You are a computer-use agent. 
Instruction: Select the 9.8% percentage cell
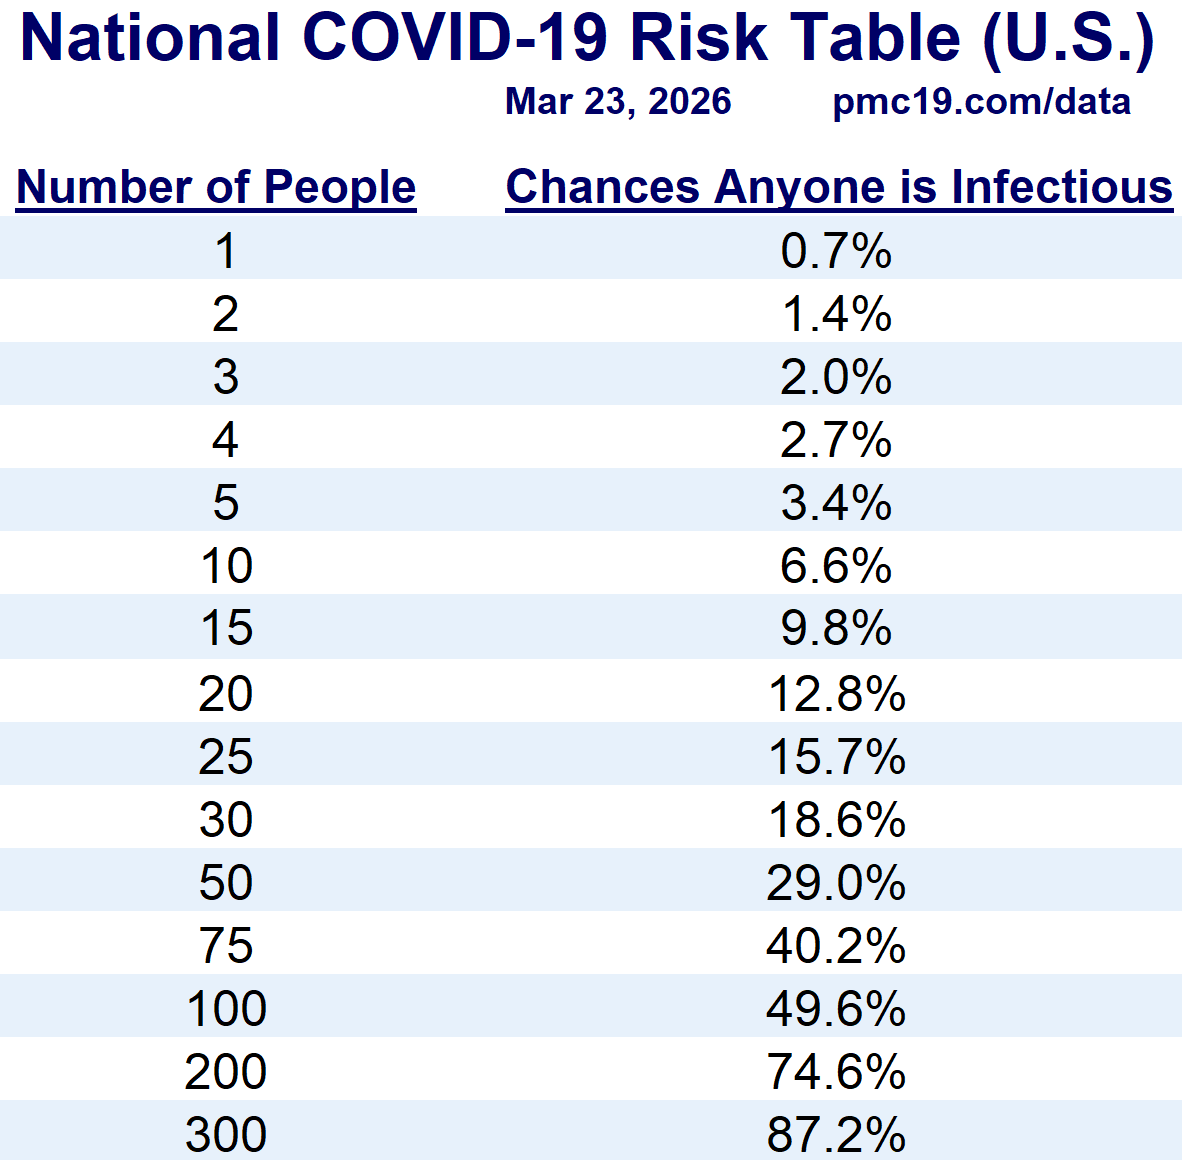836,629
